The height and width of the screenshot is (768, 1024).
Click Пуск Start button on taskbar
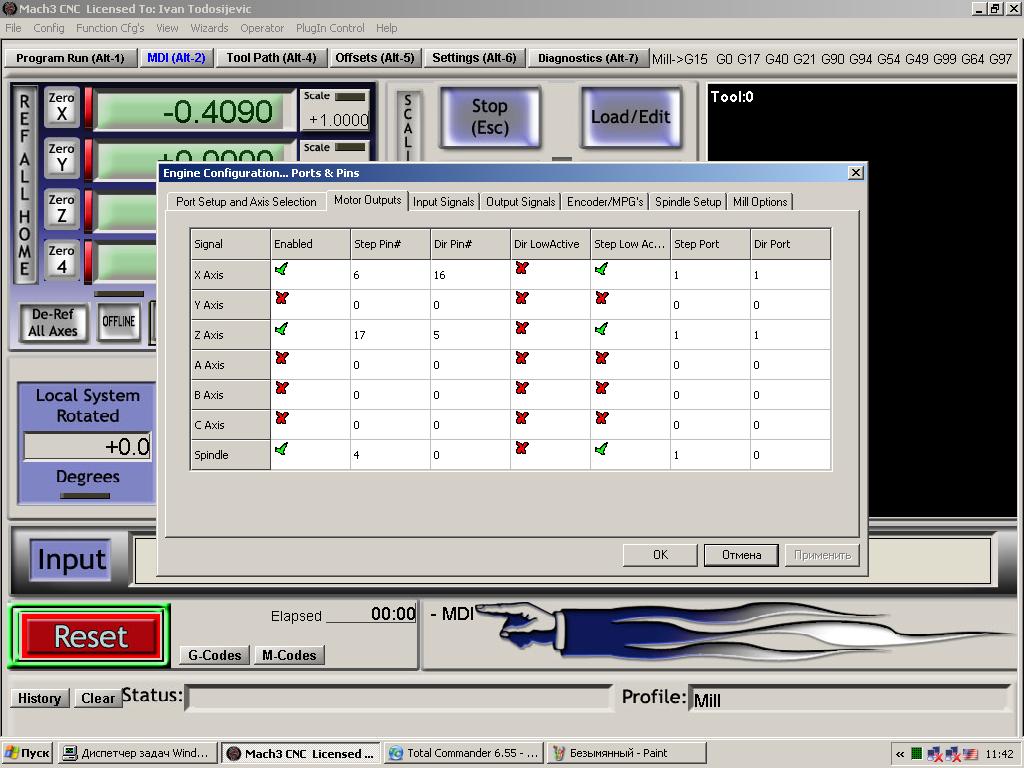(27, 753)
